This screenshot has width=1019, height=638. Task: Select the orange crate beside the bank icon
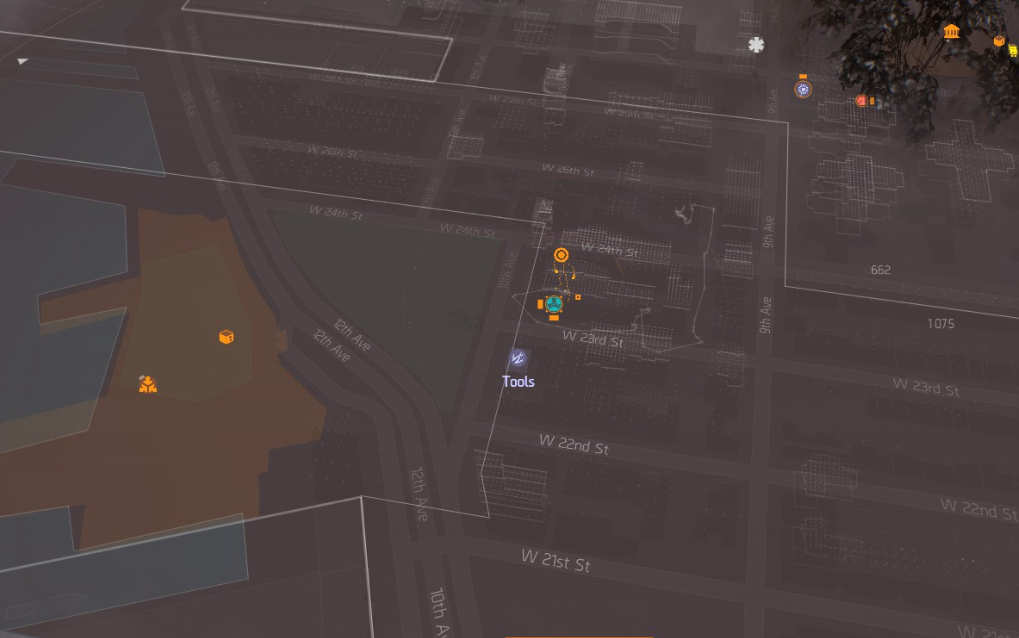(x=999, y=41)
